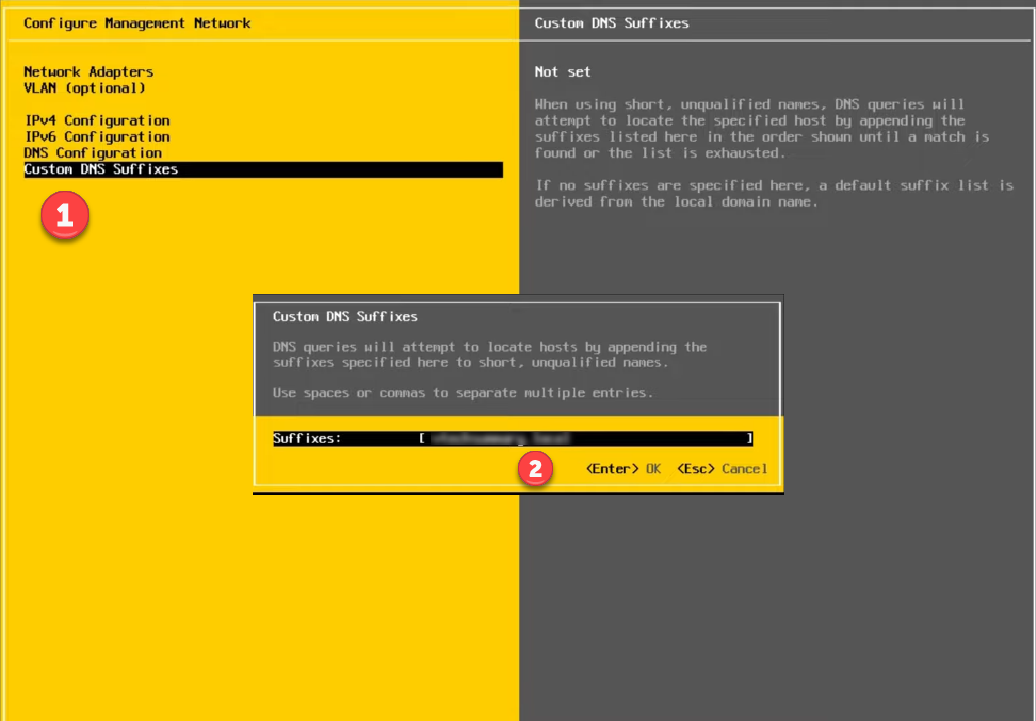Click the <Enter> OK option
The width and height of the screenshot is (1036, 721).
tap(623, 469)
